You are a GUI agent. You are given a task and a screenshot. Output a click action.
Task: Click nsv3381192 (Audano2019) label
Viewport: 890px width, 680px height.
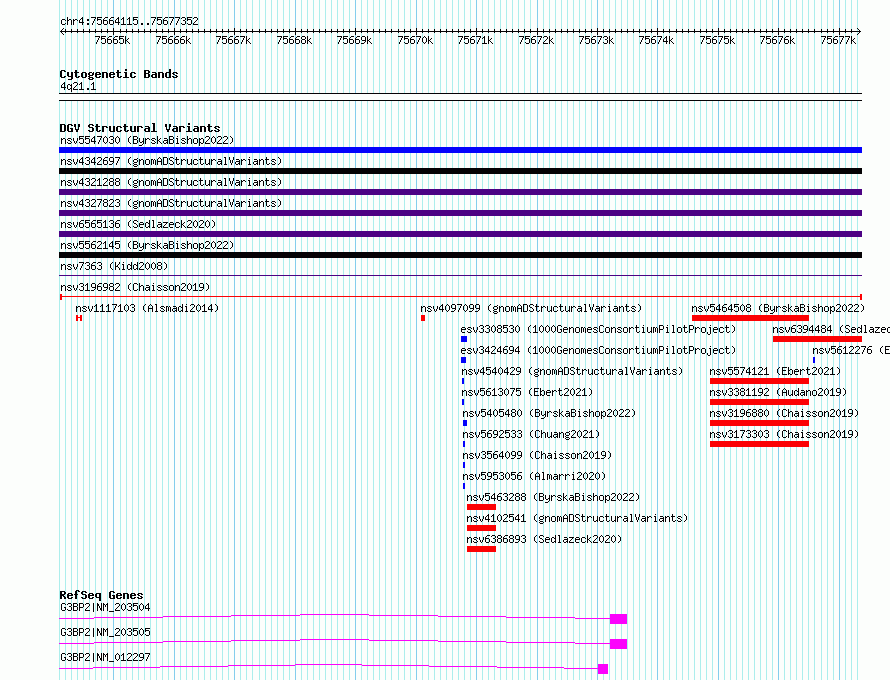(x=778, y=392)
